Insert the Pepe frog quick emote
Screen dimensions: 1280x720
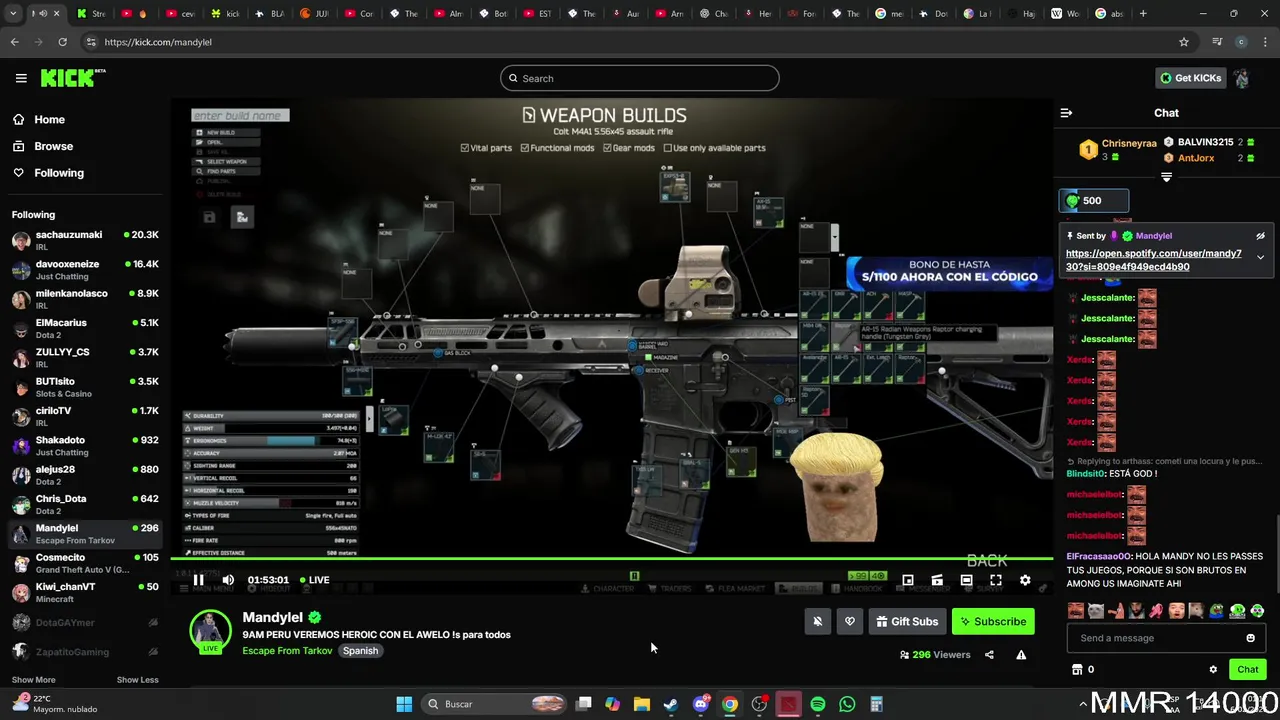pos(1216,611)
